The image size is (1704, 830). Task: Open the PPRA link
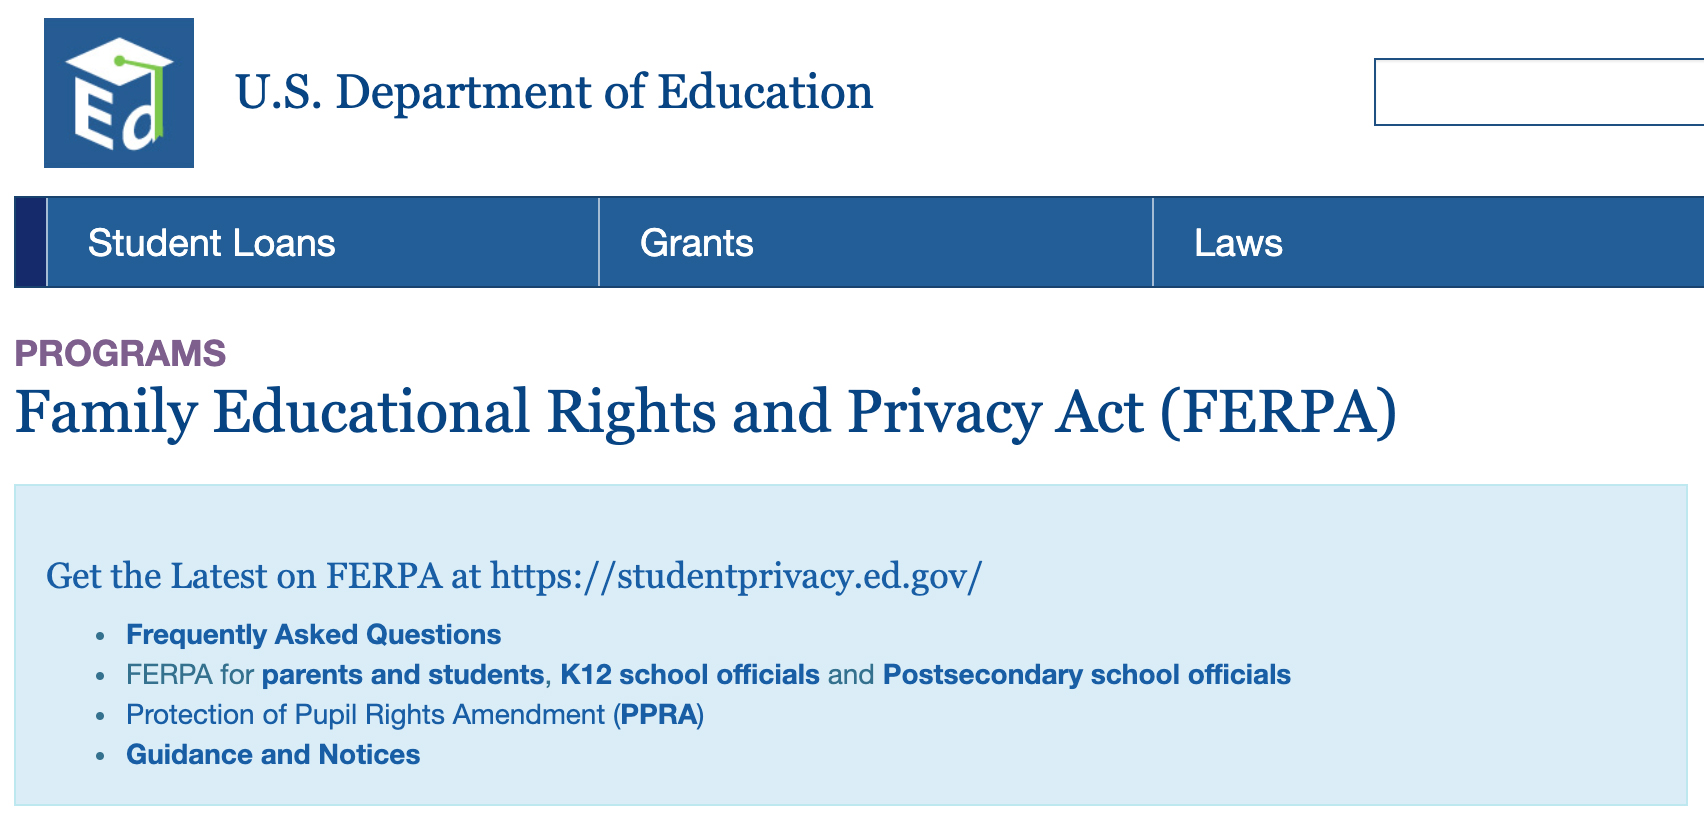pyautogui.click(x=661, y=714)
